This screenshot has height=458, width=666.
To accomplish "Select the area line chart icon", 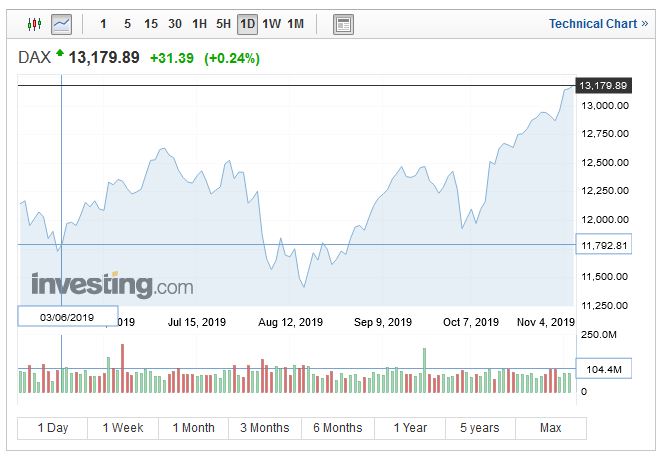I will (x=62, y=24).
